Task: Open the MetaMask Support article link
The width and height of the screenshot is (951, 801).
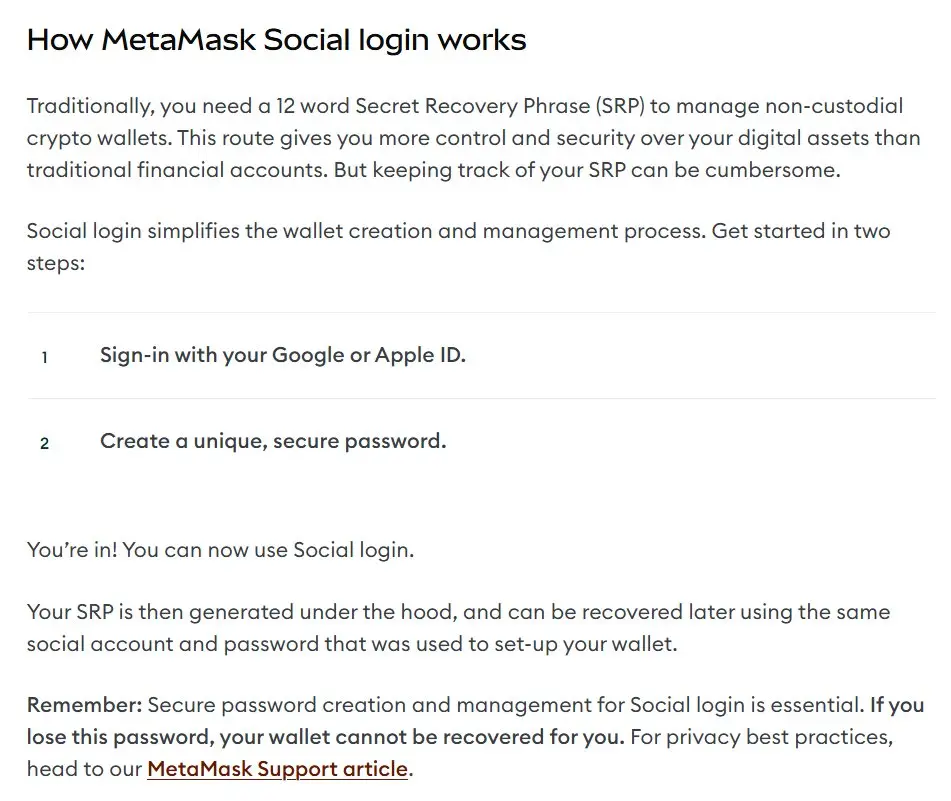Action: (277, 768)
